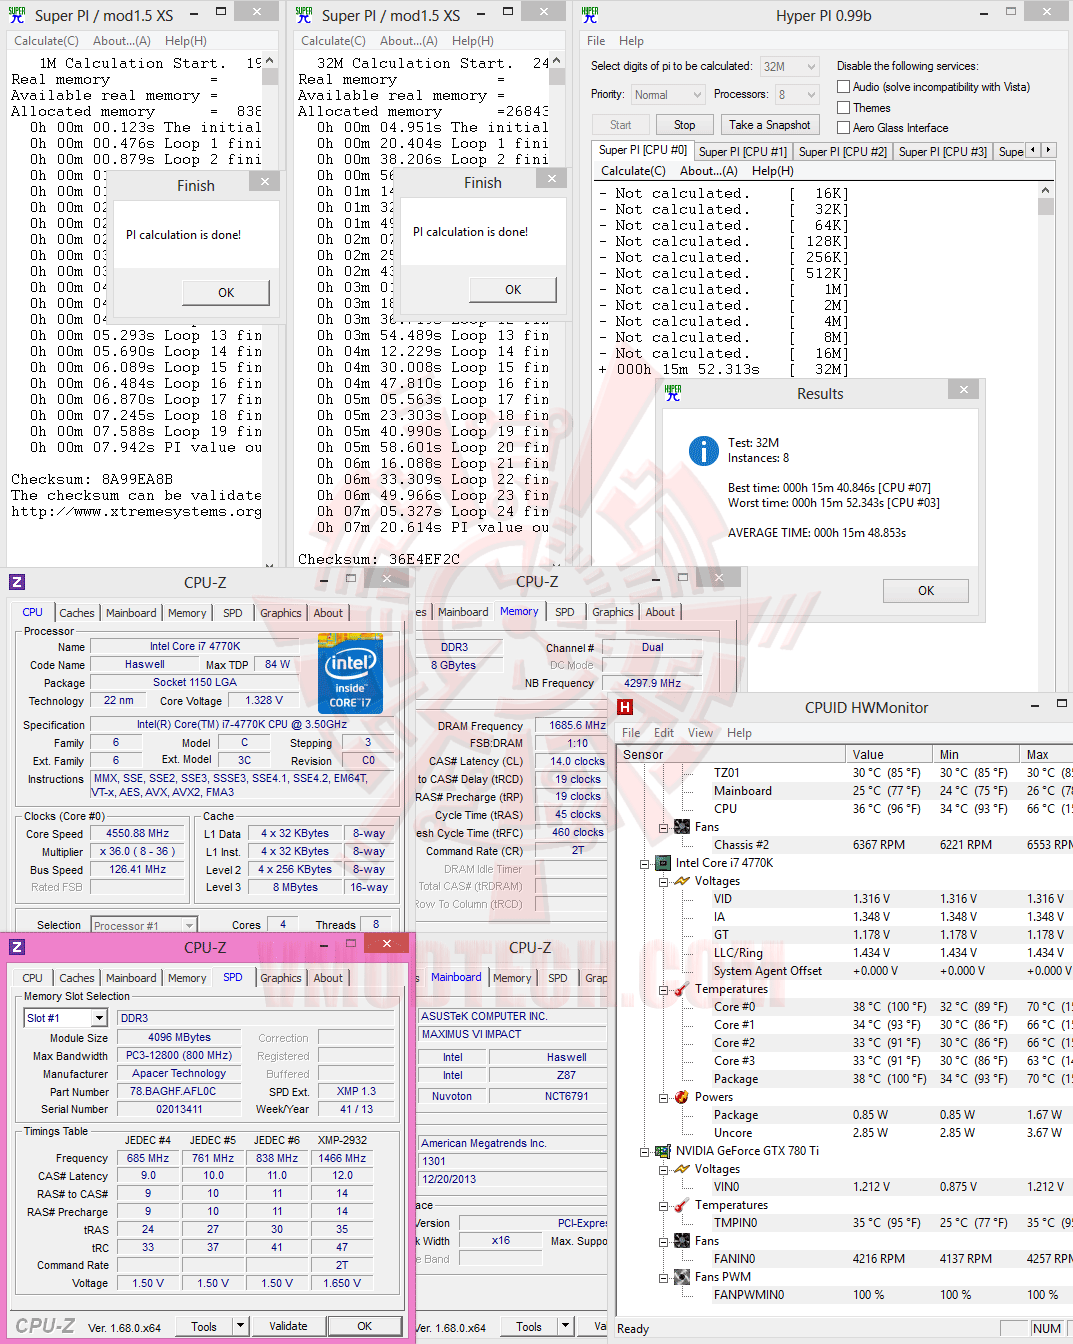This screenshot has width=1073, height=1344.
Task: Collapse the Powers tree group
Action: tap(663, 1097)
